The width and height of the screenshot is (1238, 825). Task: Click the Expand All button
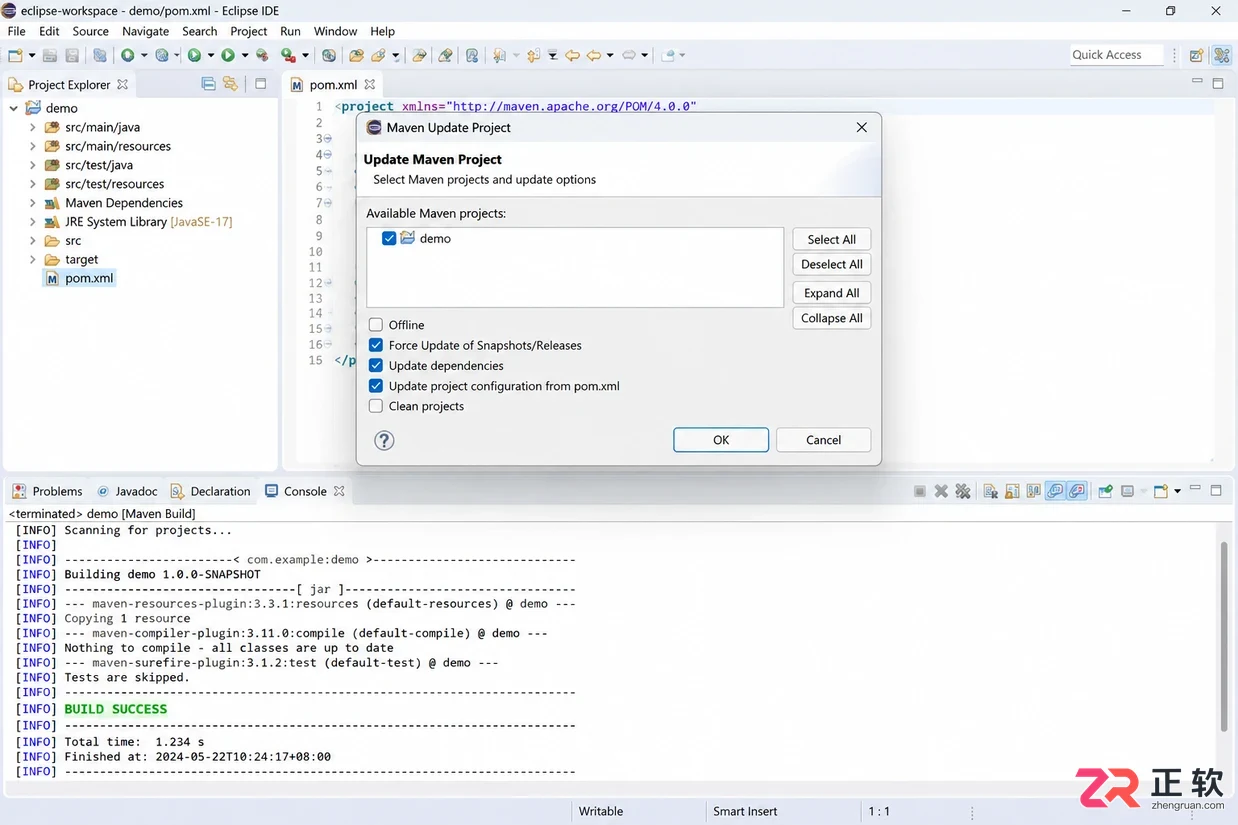coord(832,293)
